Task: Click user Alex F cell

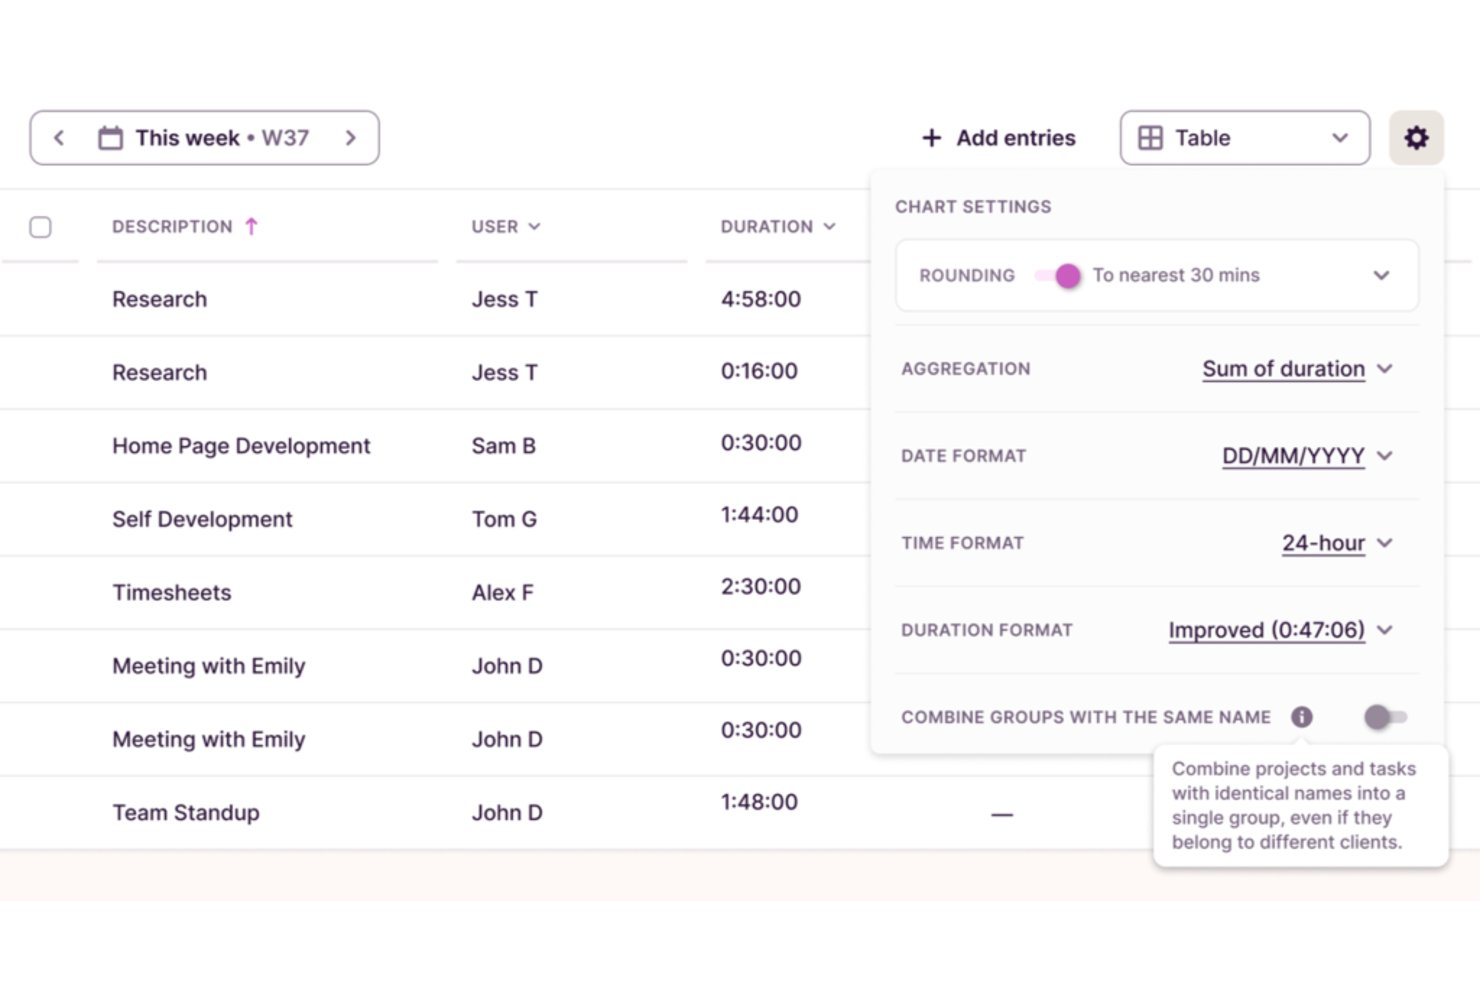Action: click(x=502, y=592)
